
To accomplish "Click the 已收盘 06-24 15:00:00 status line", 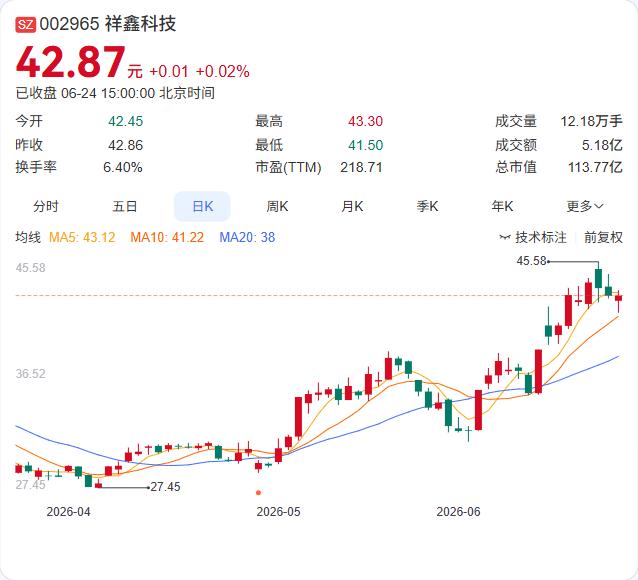I will 115,93.
